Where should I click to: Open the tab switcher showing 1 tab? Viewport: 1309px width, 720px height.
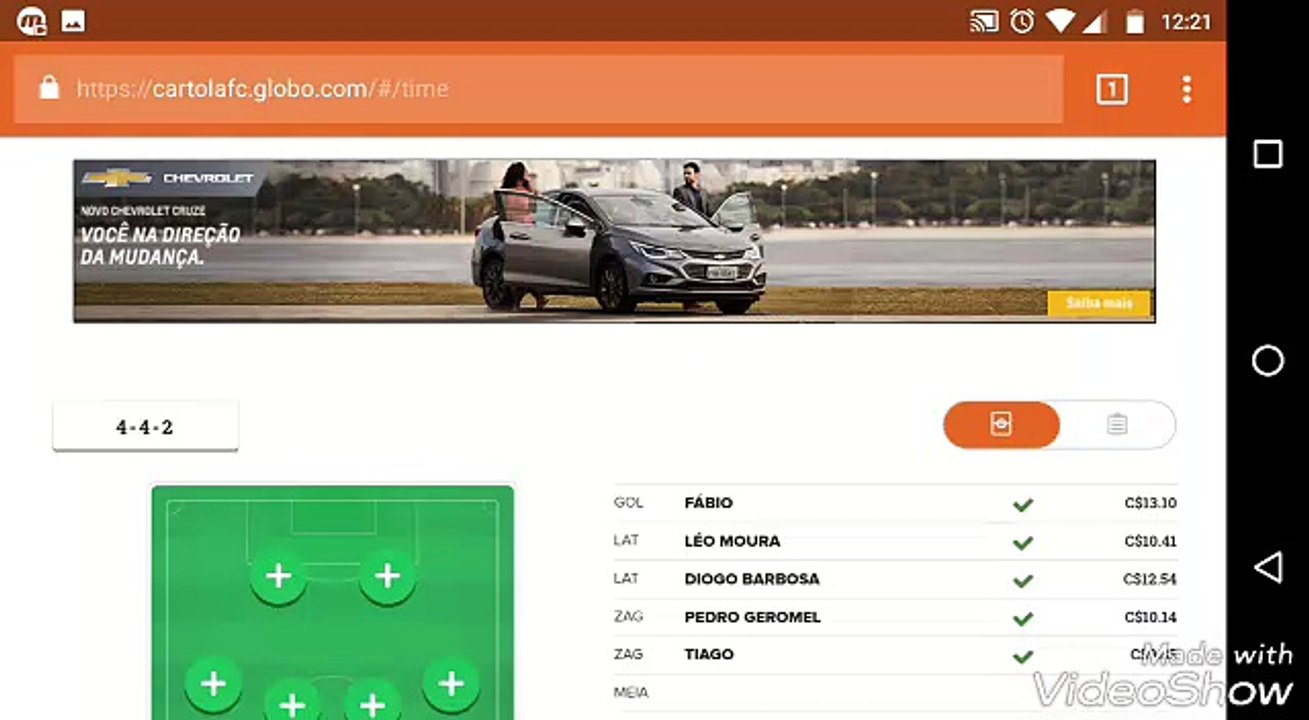[1112, 89]
